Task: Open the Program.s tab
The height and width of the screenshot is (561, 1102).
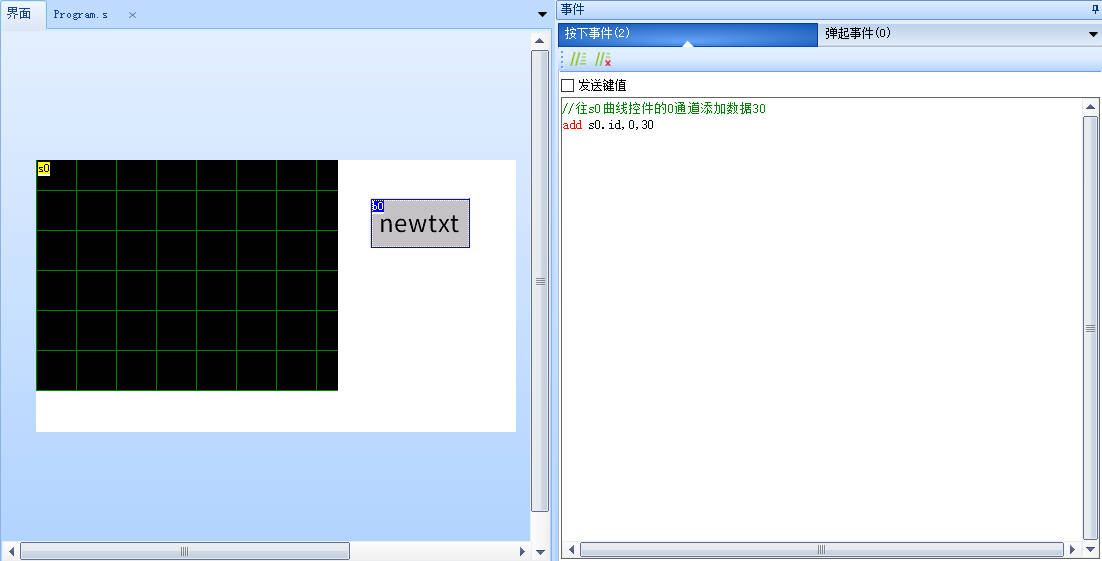Action: point(81,15)
